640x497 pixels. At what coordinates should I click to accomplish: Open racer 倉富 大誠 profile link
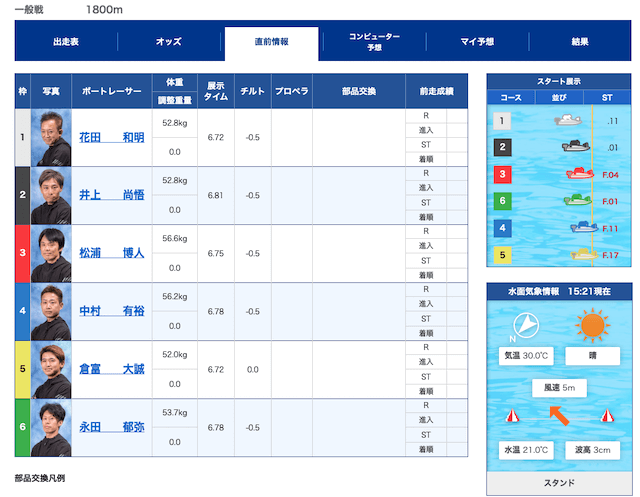pos(112,369)
